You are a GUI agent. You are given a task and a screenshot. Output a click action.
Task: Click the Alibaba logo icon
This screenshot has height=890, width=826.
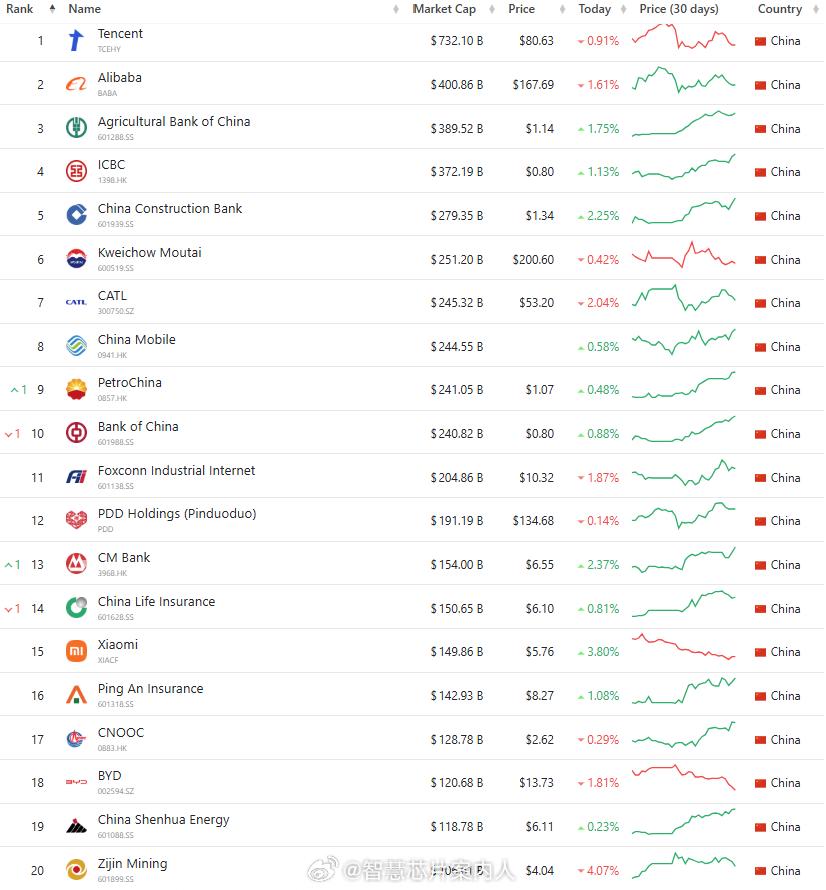76,85
